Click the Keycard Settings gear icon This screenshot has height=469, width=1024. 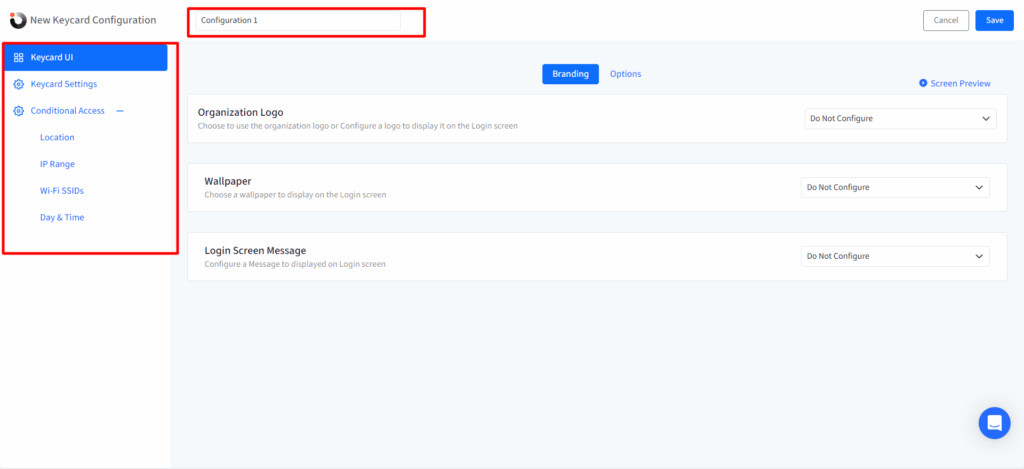[18, 84]
